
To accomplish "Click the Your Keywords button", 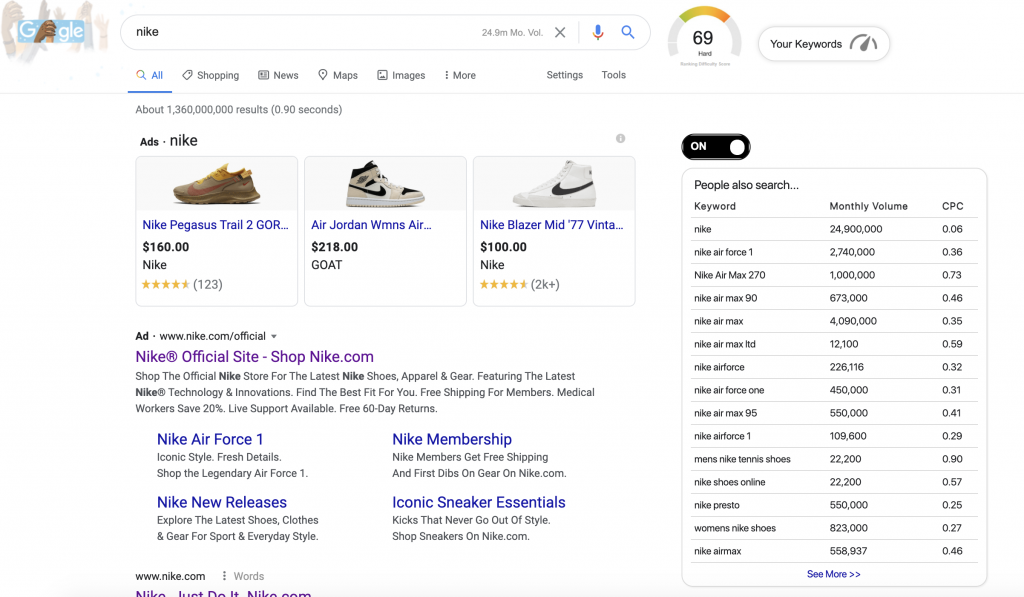I will click(823, 44).
